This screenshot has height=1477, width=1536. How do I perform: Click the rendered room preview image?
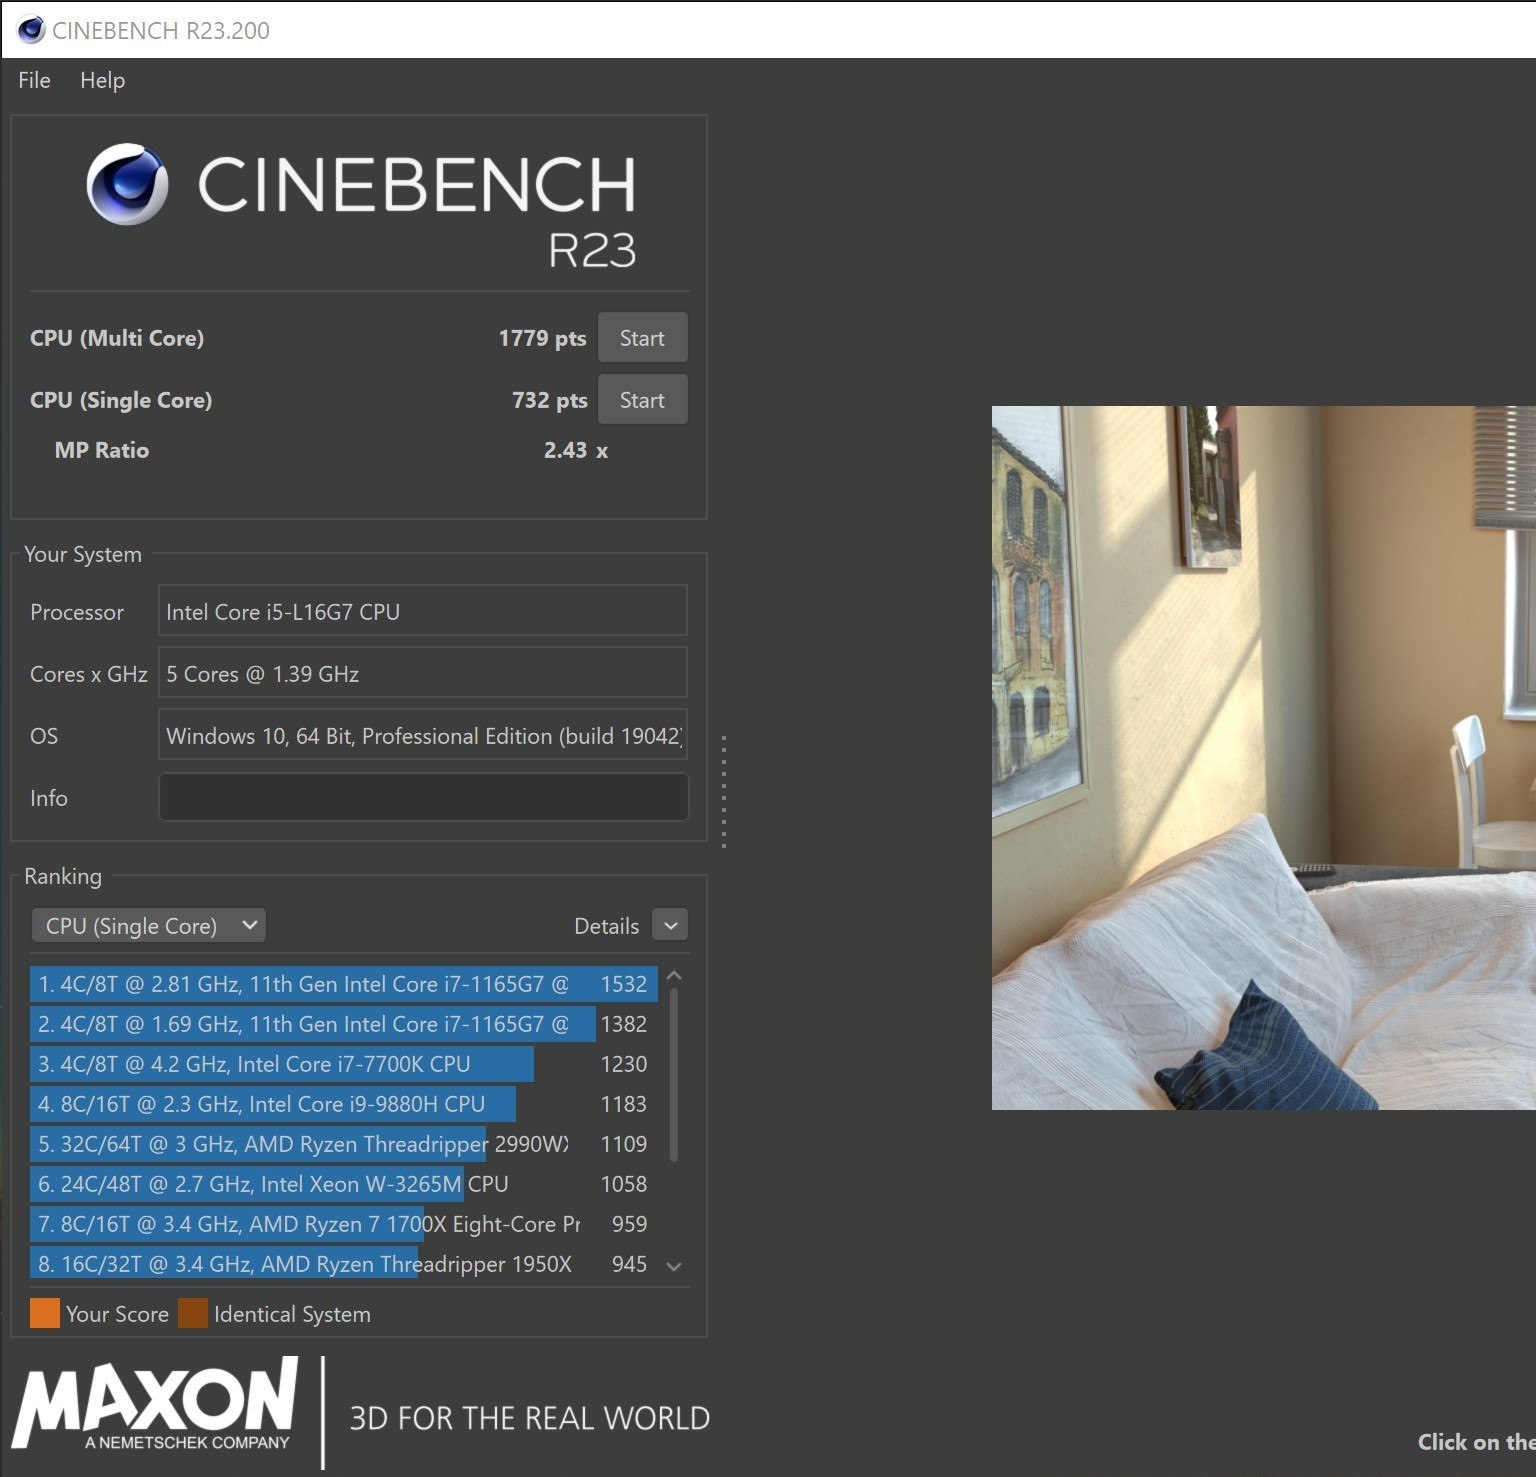1264,757
